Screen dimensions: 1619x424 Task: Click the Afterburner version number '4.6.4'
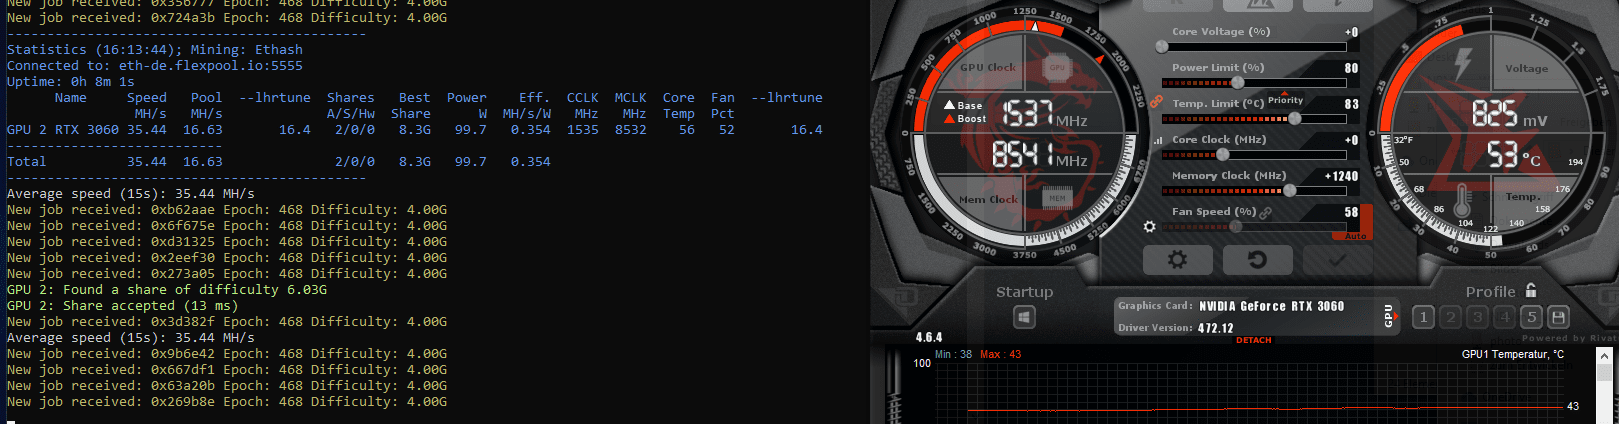click(x=929, y=338)
